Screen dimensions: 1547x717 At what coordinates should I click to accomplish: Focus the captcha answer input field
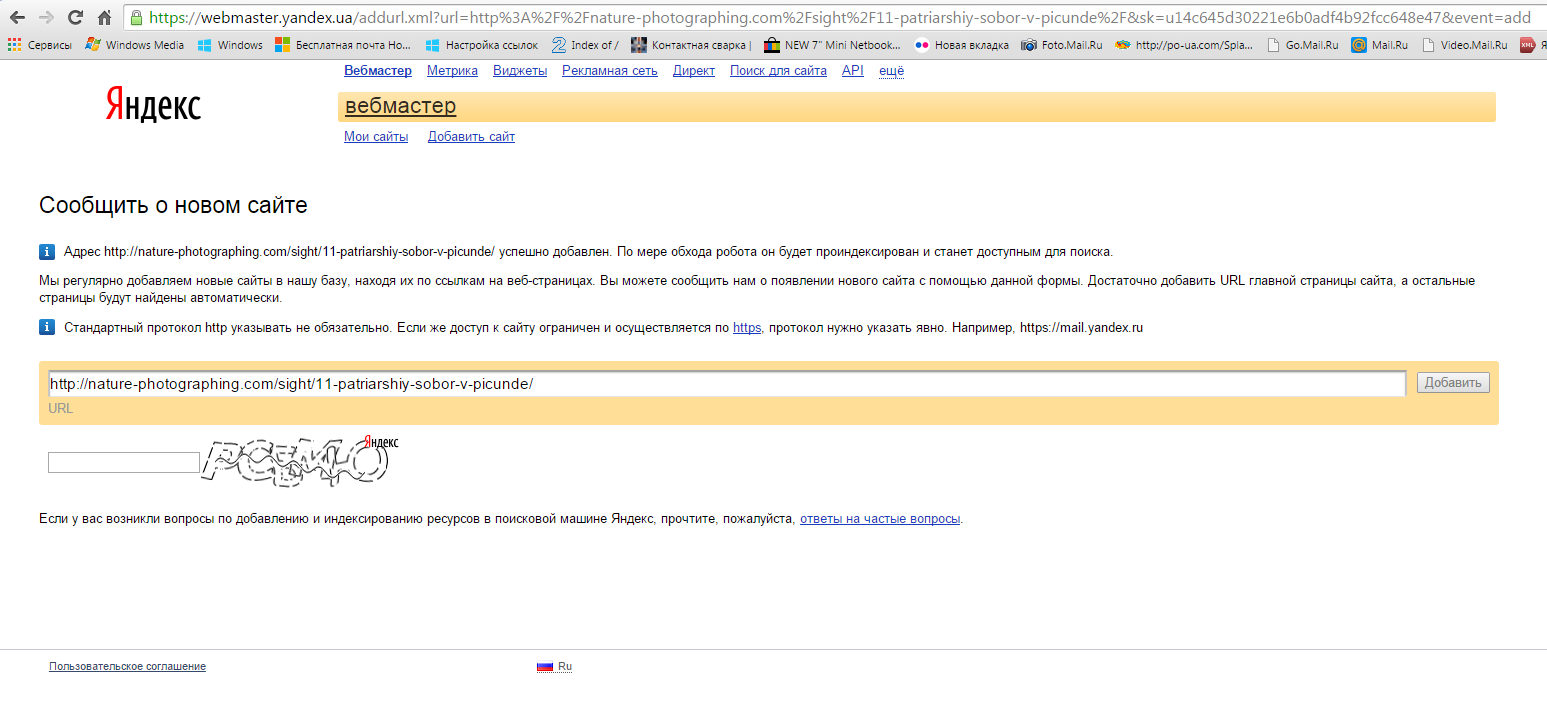coord(124,463)
